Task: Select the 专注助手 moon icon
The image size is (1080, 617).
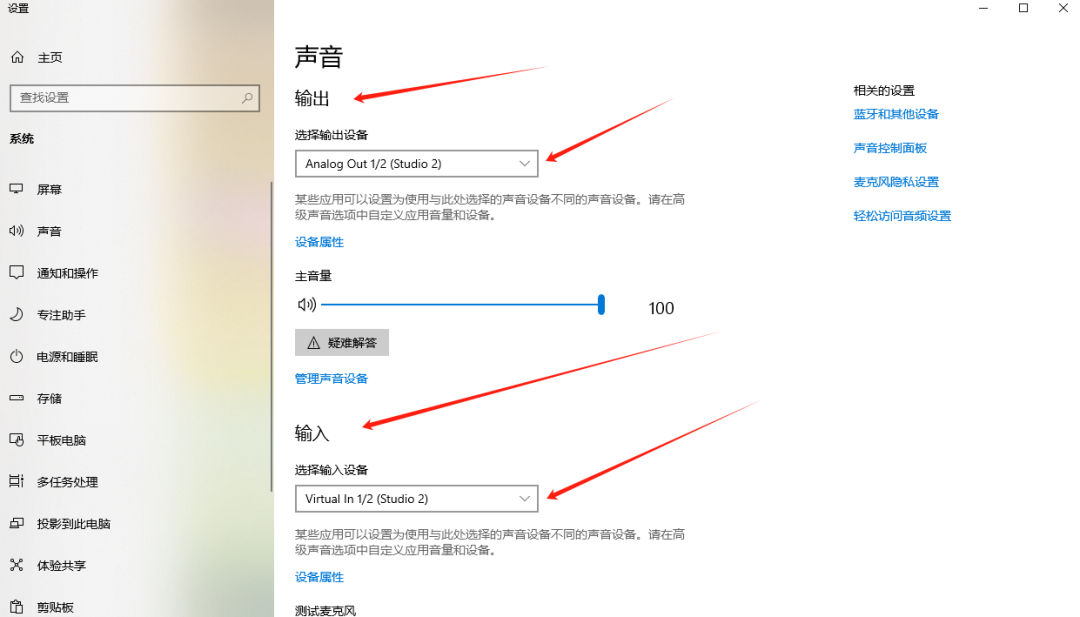Action: tap(17, 314)
